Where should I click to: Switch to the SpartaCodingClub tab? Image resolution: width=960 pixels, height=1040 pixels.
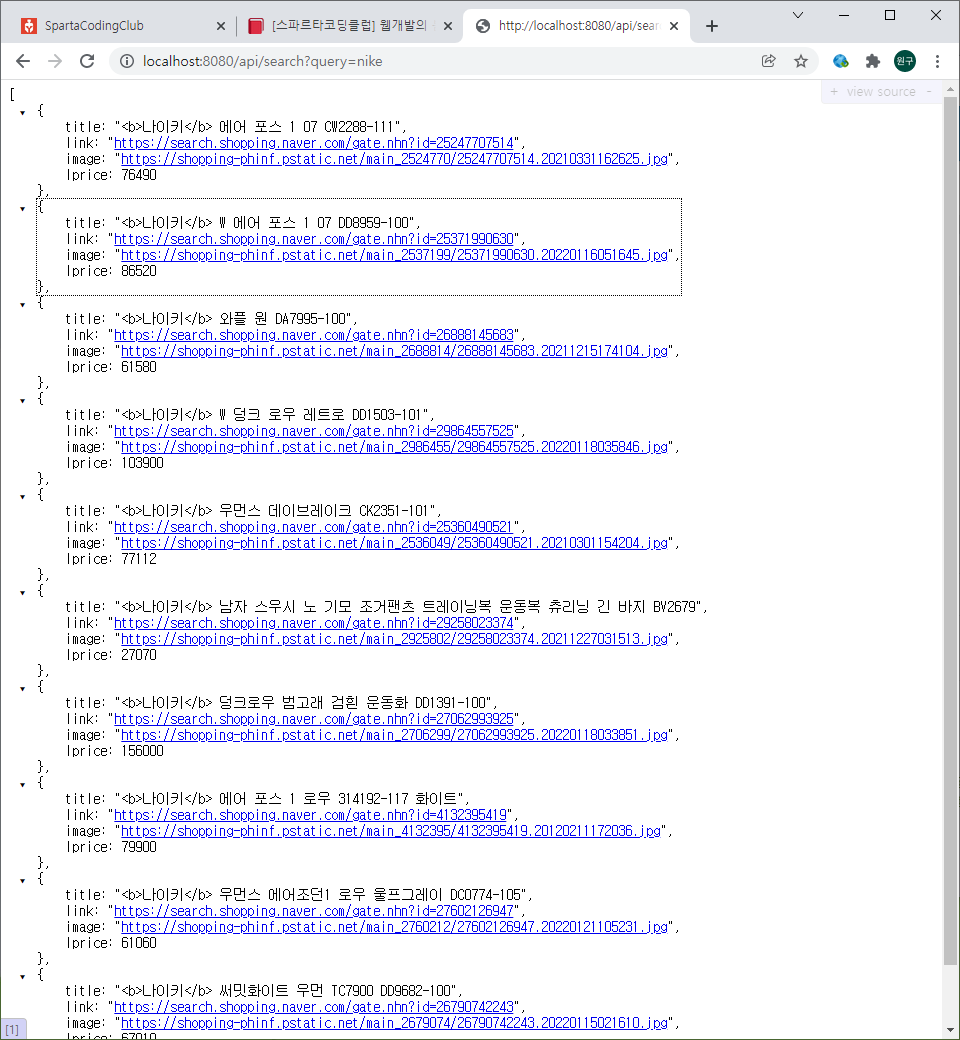click(x=119, y=26)
